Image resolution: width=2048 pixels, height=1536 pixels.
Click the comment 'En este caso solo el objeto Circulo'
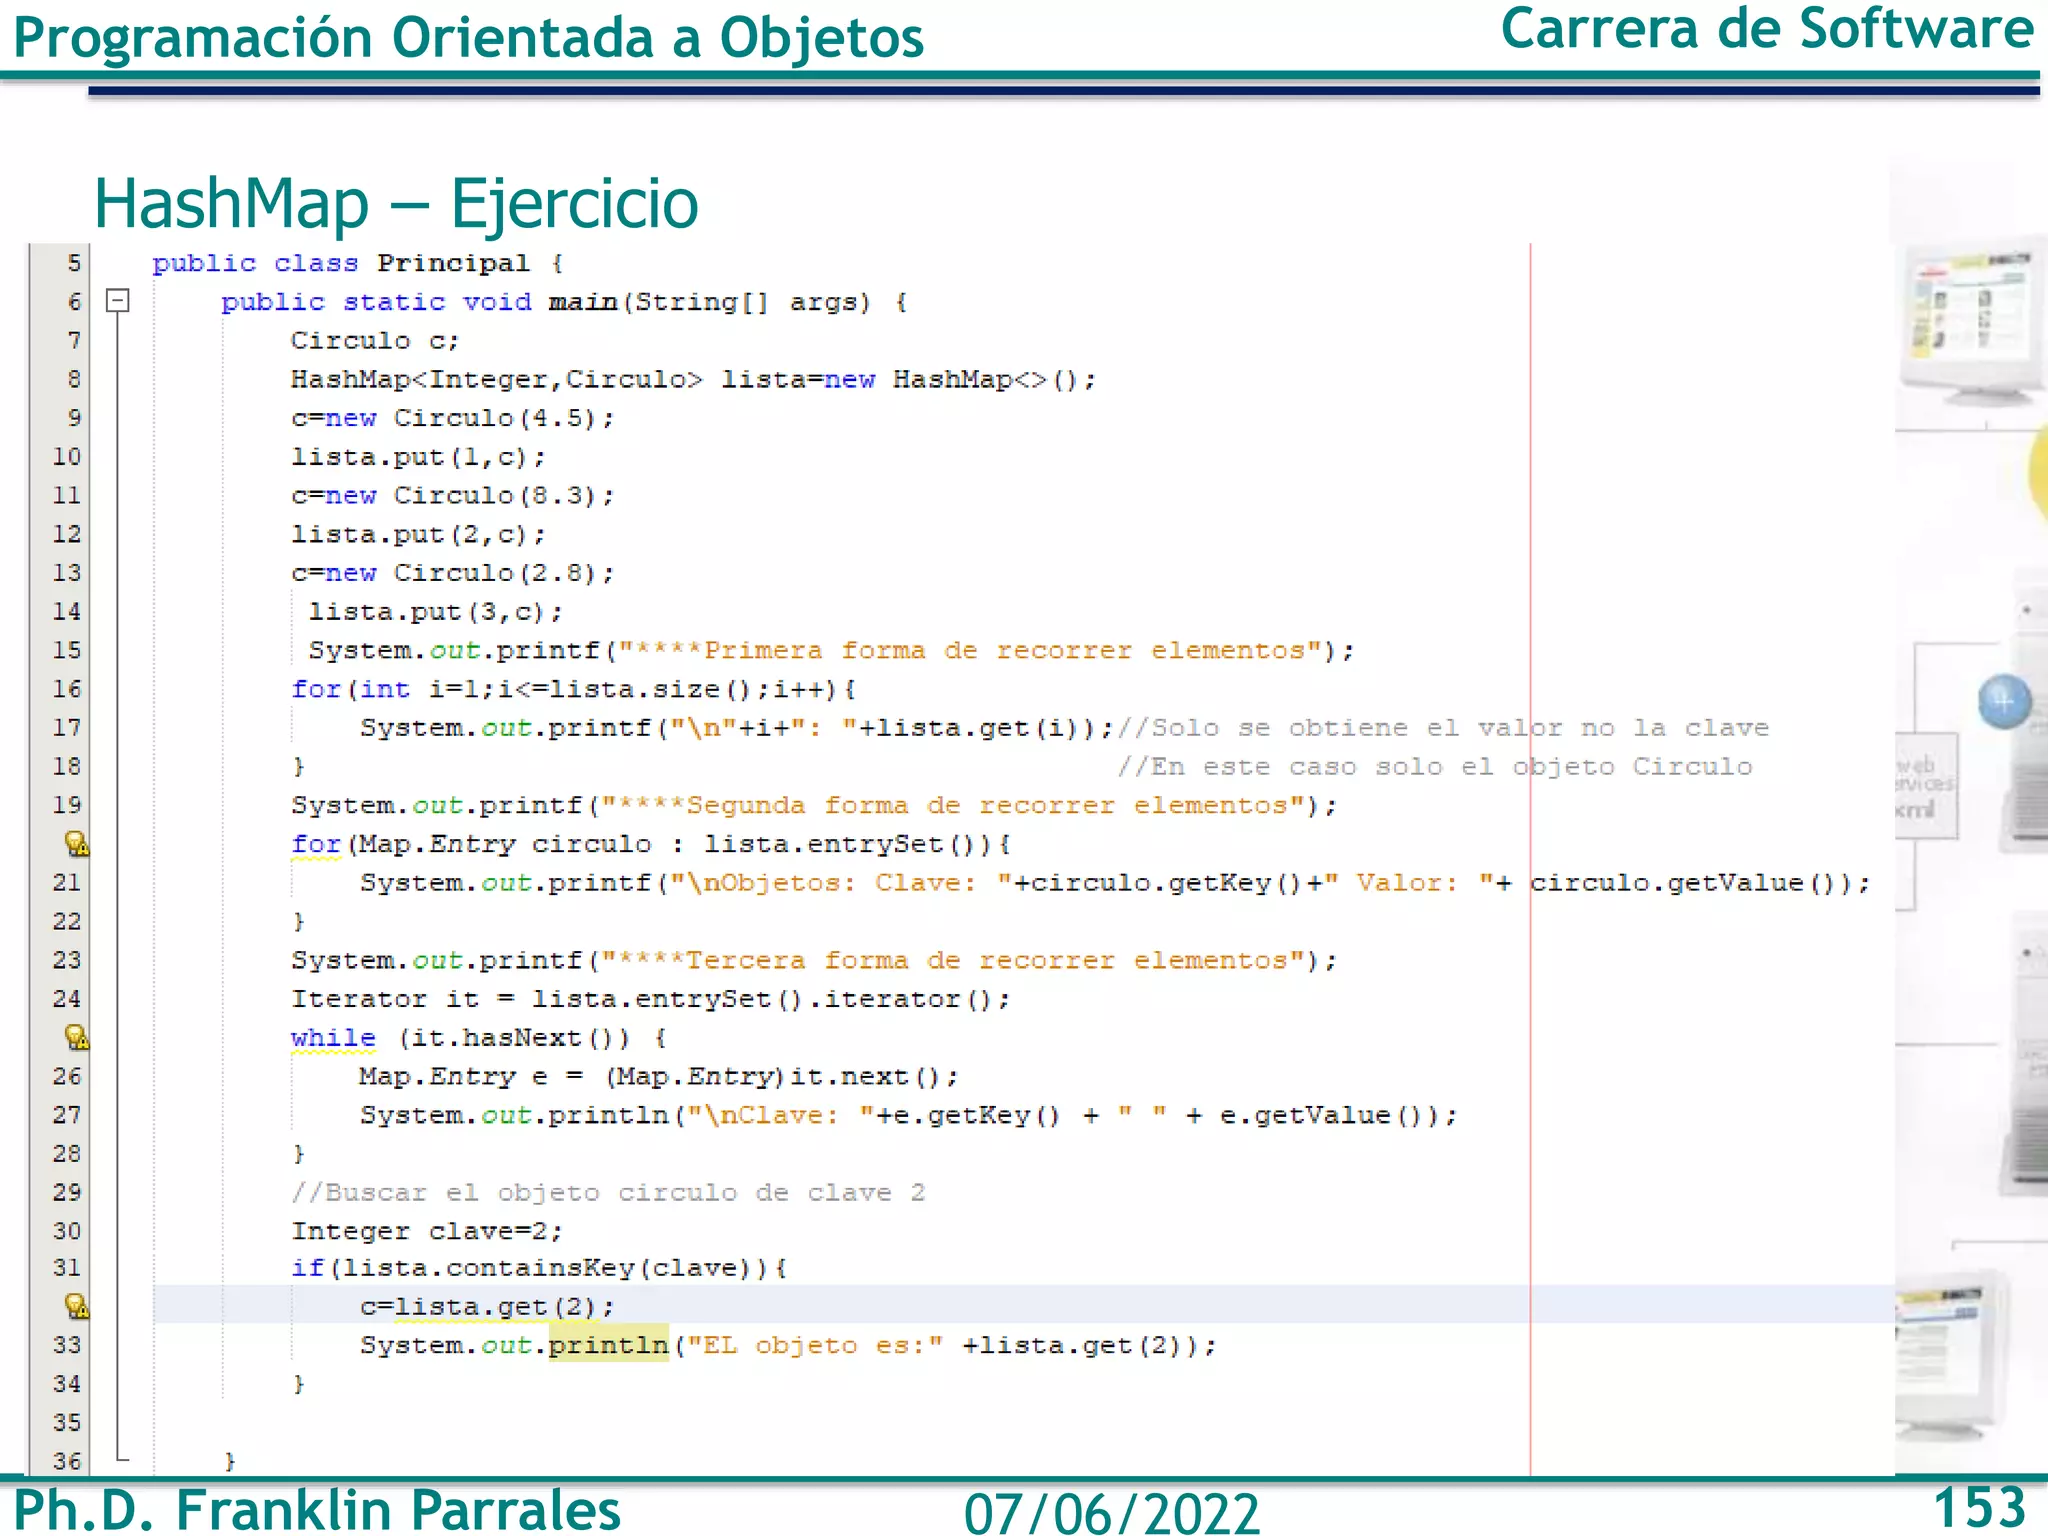[x=1435, y=767]
